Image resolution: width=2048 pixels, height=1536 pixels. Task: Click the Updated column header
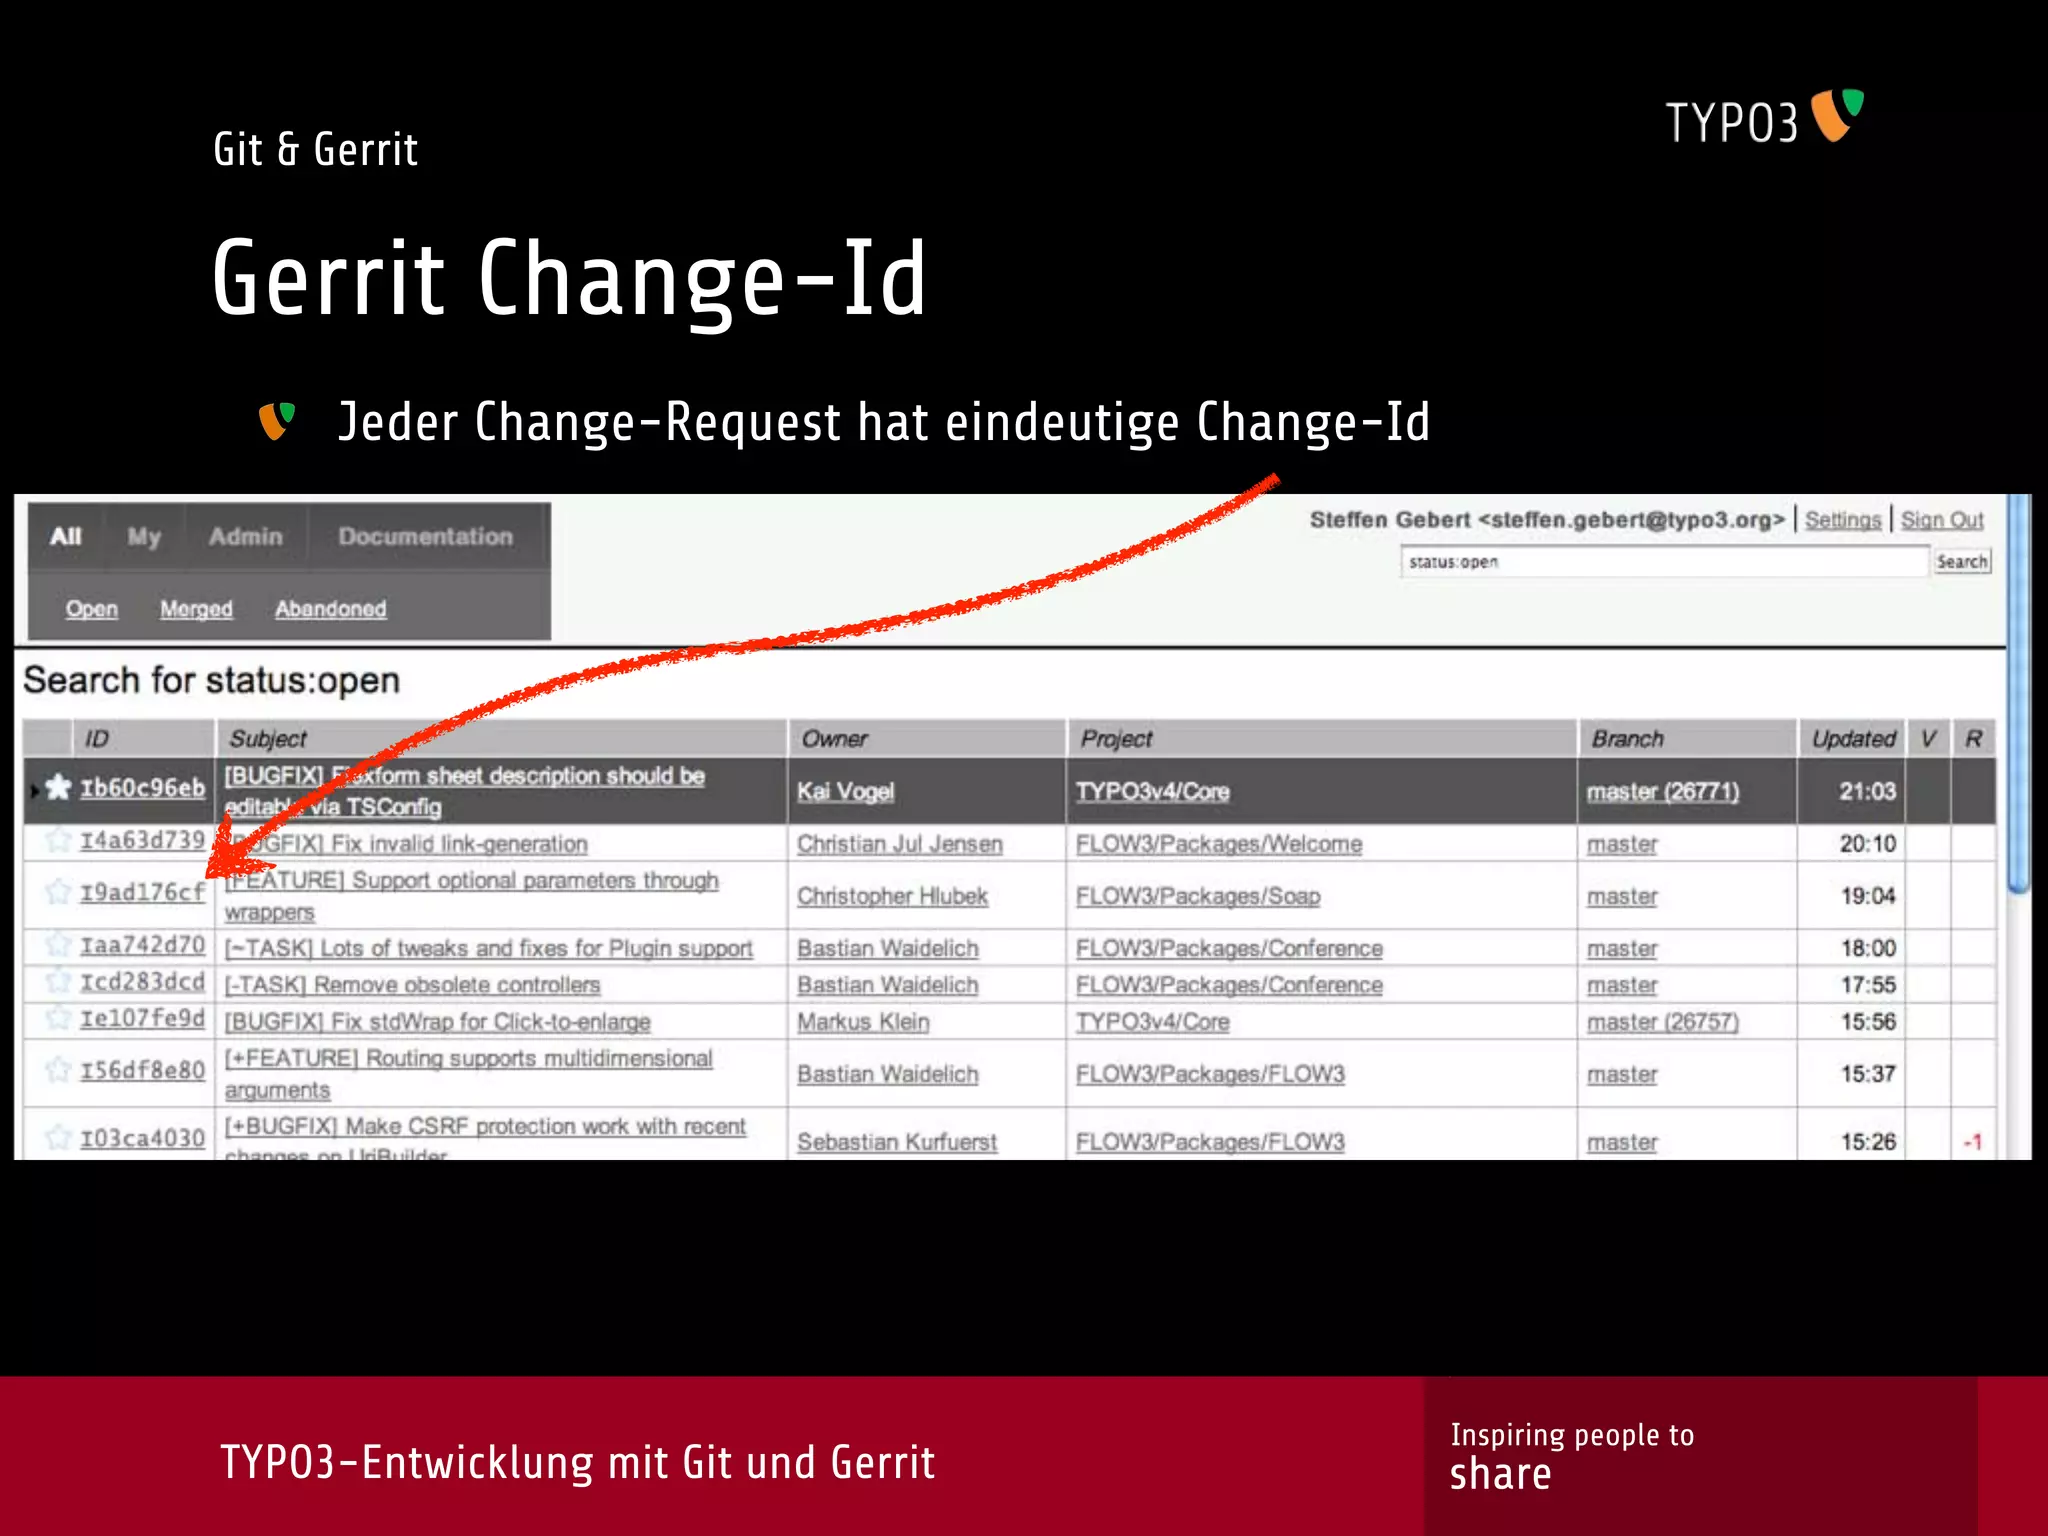tap(1853, 739)
